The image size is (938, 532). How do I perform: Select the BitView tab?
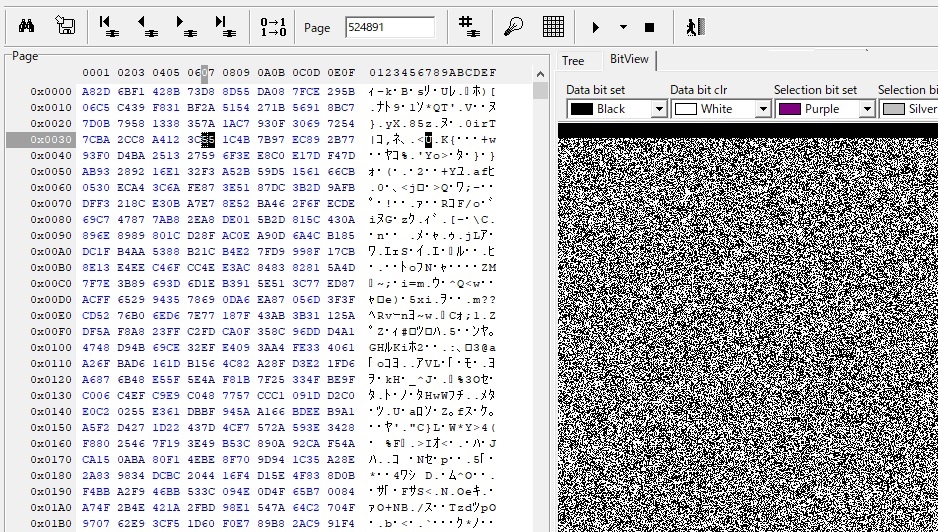(629, 60)
